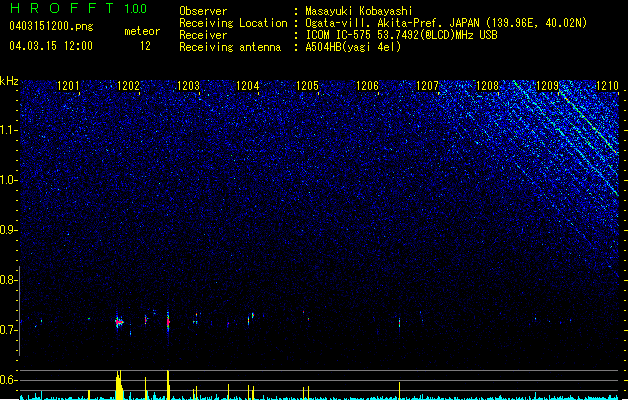Image resolution: width=629 pixels, height=400 pixels.
Task: Click the 0.8 kHz axis label
Action: click(9, 280)
